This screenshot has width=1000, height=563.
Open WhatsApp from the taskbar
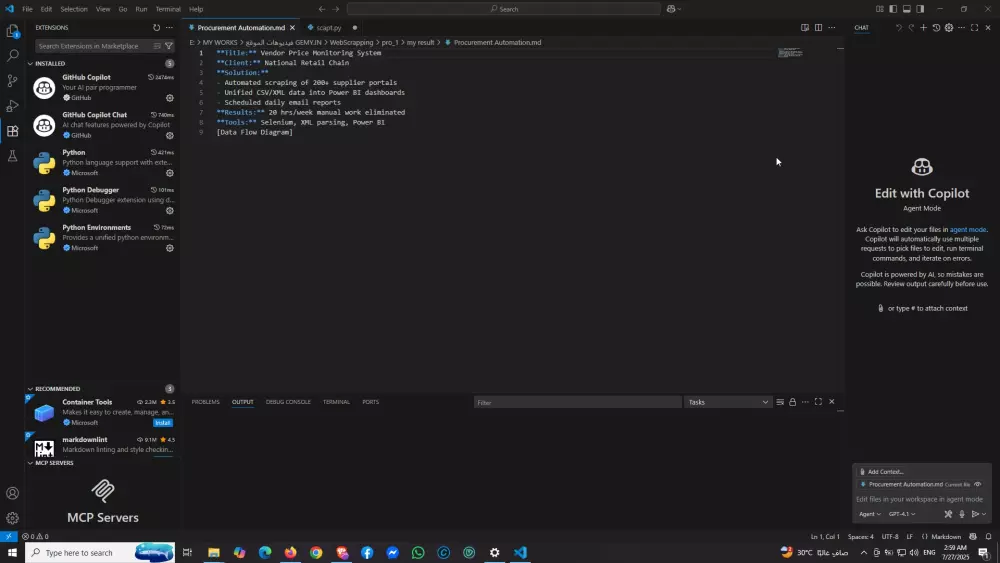418,552
